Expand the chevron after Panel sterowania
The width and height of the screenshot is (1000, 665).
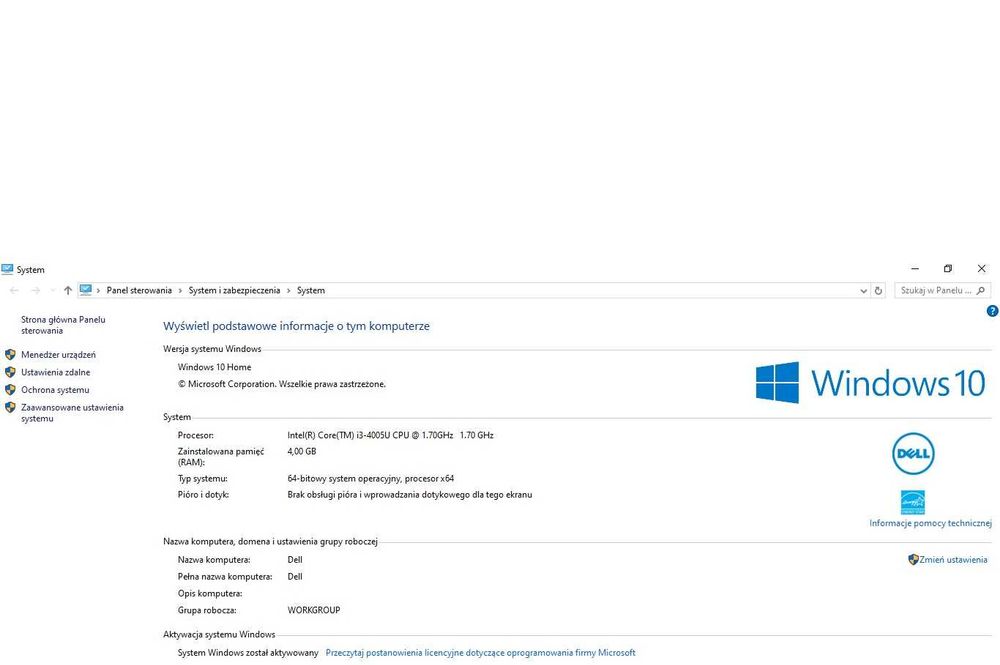pos(180,291)
